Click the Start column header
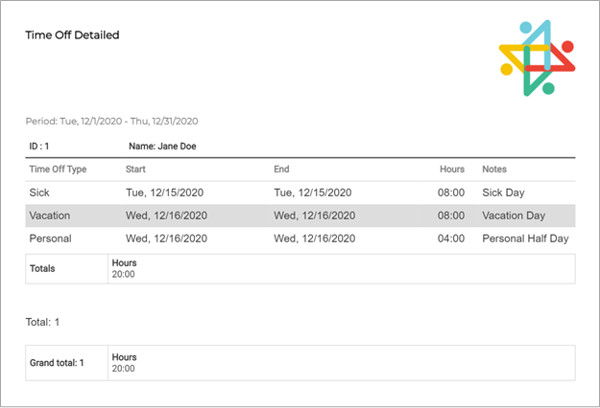Viewport: 600px width, 408px height. pos(135,169)
